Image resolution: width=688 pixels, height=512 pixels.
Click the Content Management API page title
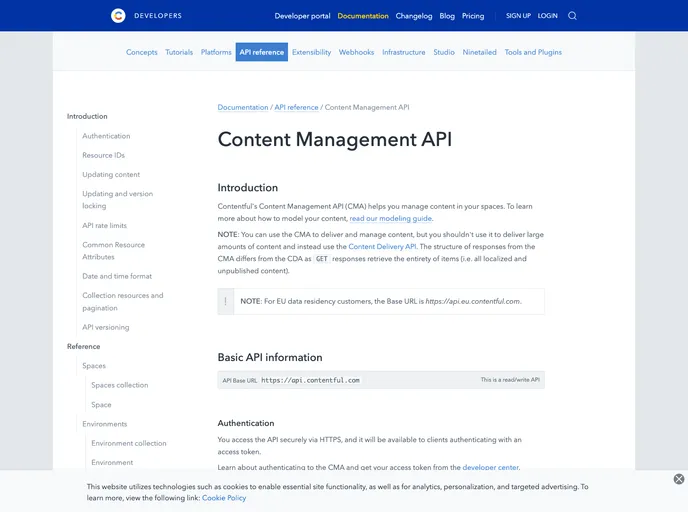point(335,140)
